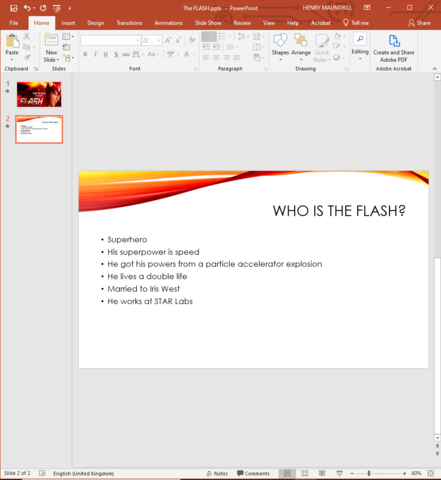Toggle the Notes pane
The height and width of the screenshot is (480, 441).
pos(217,473)
